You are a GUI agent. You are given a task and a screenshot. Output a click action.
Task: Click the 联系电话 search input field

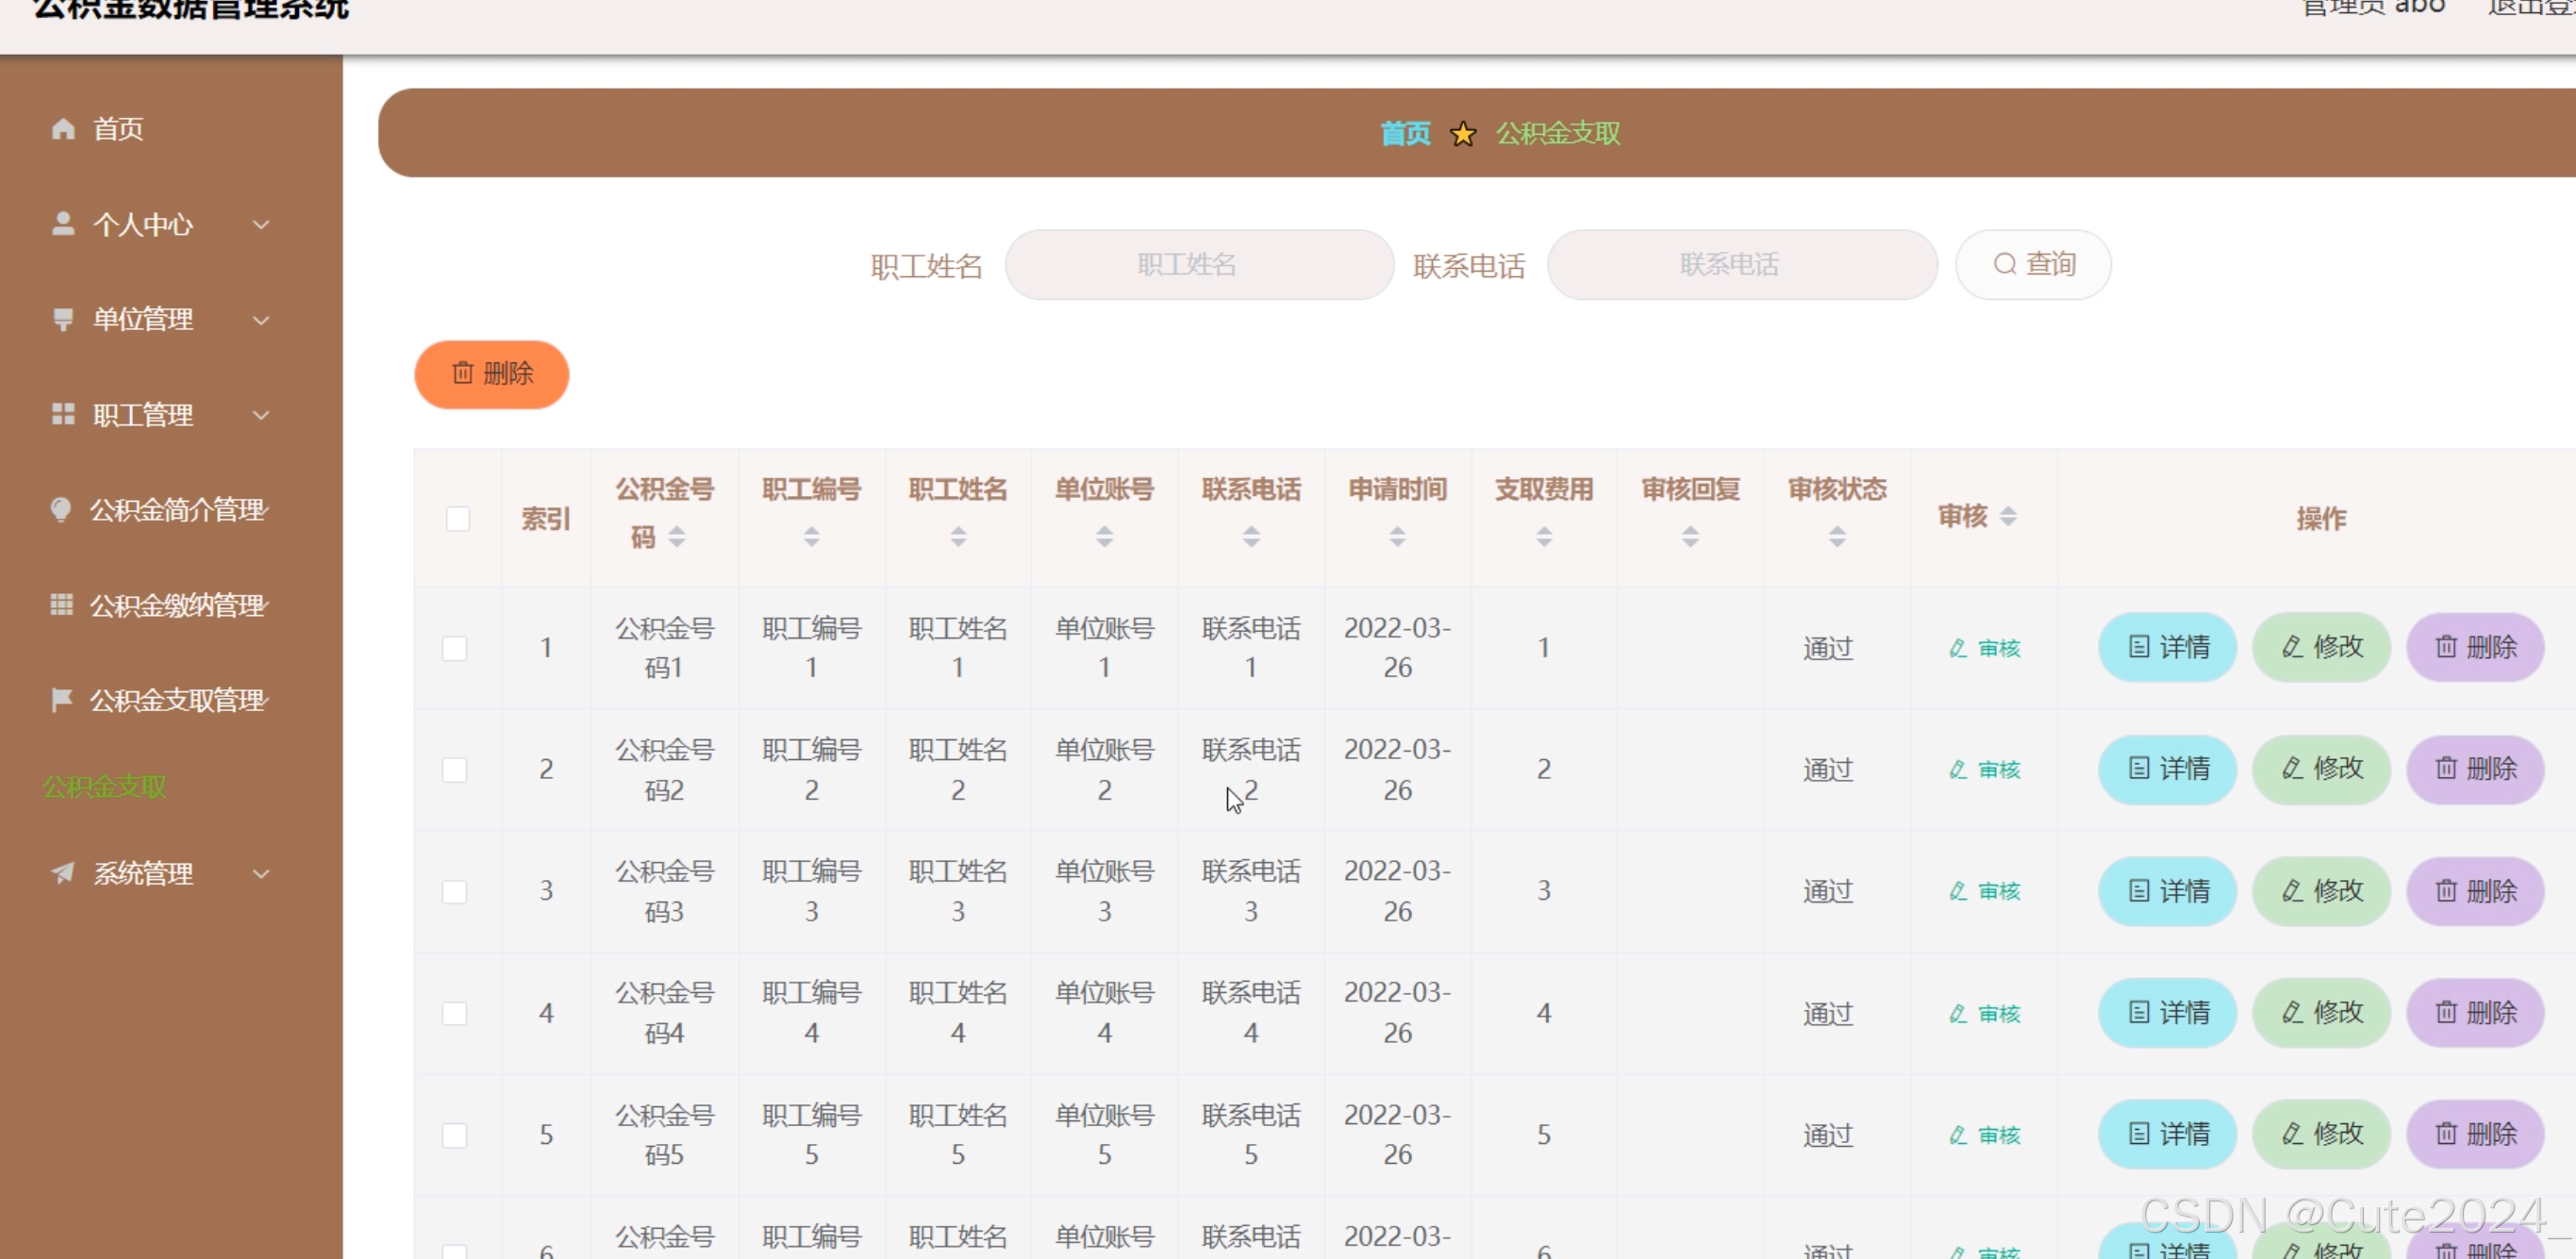pyautogui.click(x=1741, y=265)
